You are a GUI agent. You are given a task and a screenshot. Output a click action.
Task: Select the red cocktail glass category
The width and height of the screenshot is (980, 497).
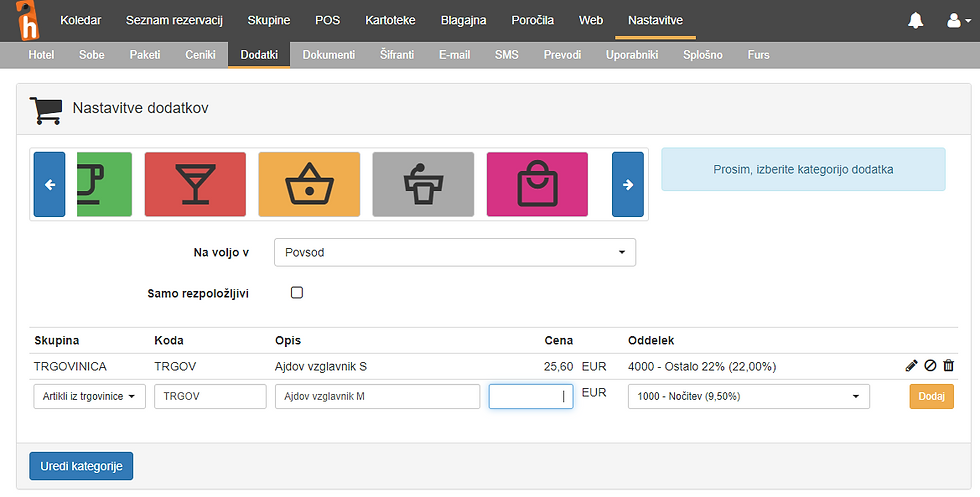click(195, 184)
